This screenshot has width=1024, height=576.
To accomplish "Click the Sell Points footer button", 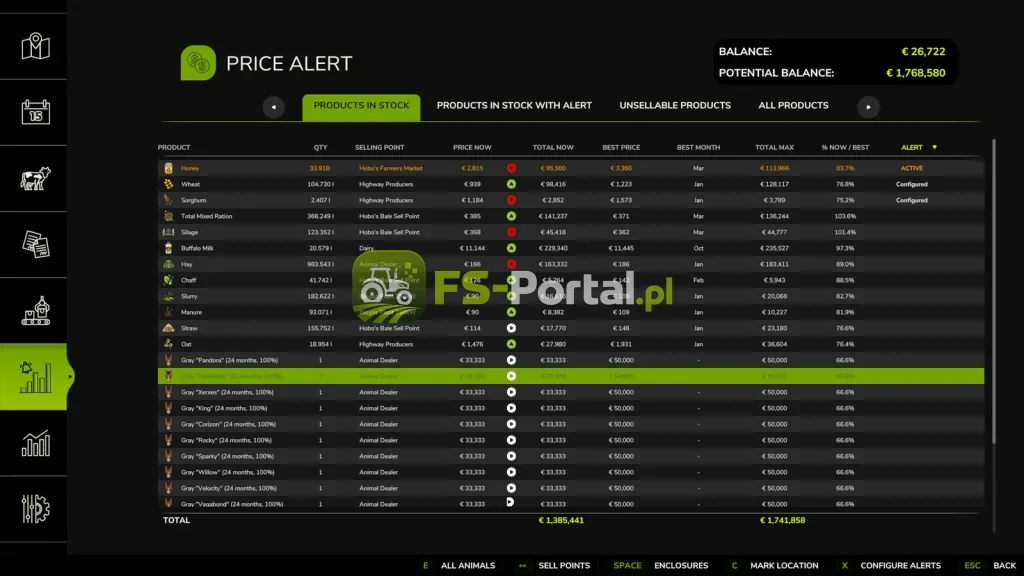I will 564,566.
